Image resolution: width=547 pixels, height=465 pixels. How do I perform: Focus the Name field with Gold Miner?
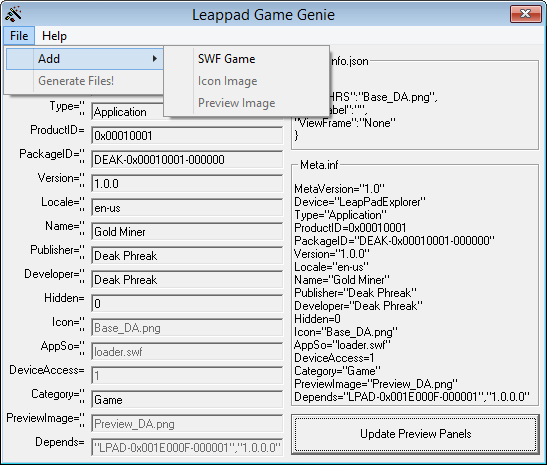point(187,232)
